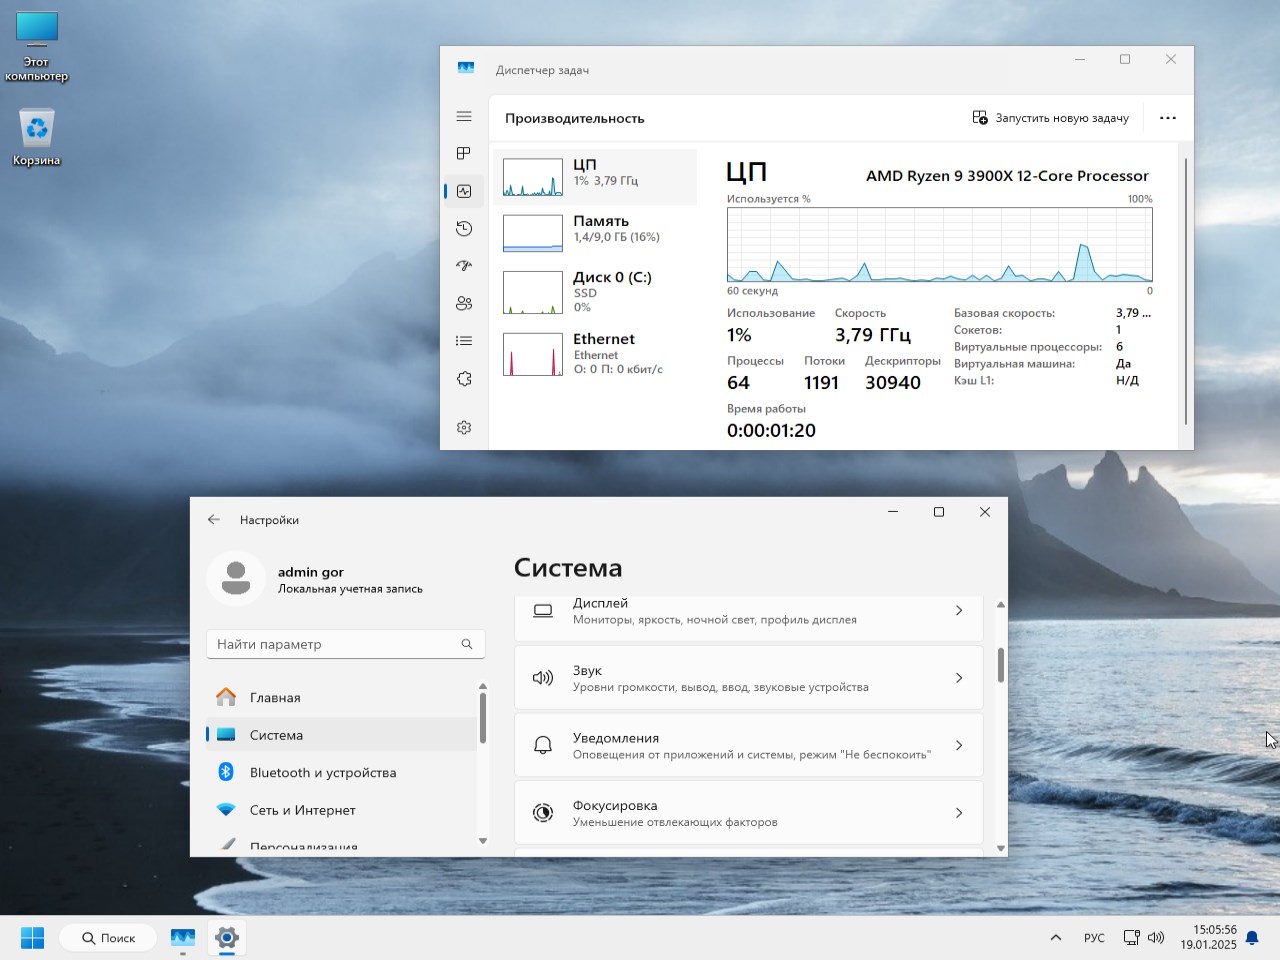Viewport: 1280px width, 960px height.
Task: Click search magnifier in Settings search box
Action: (x=467, y=644)
